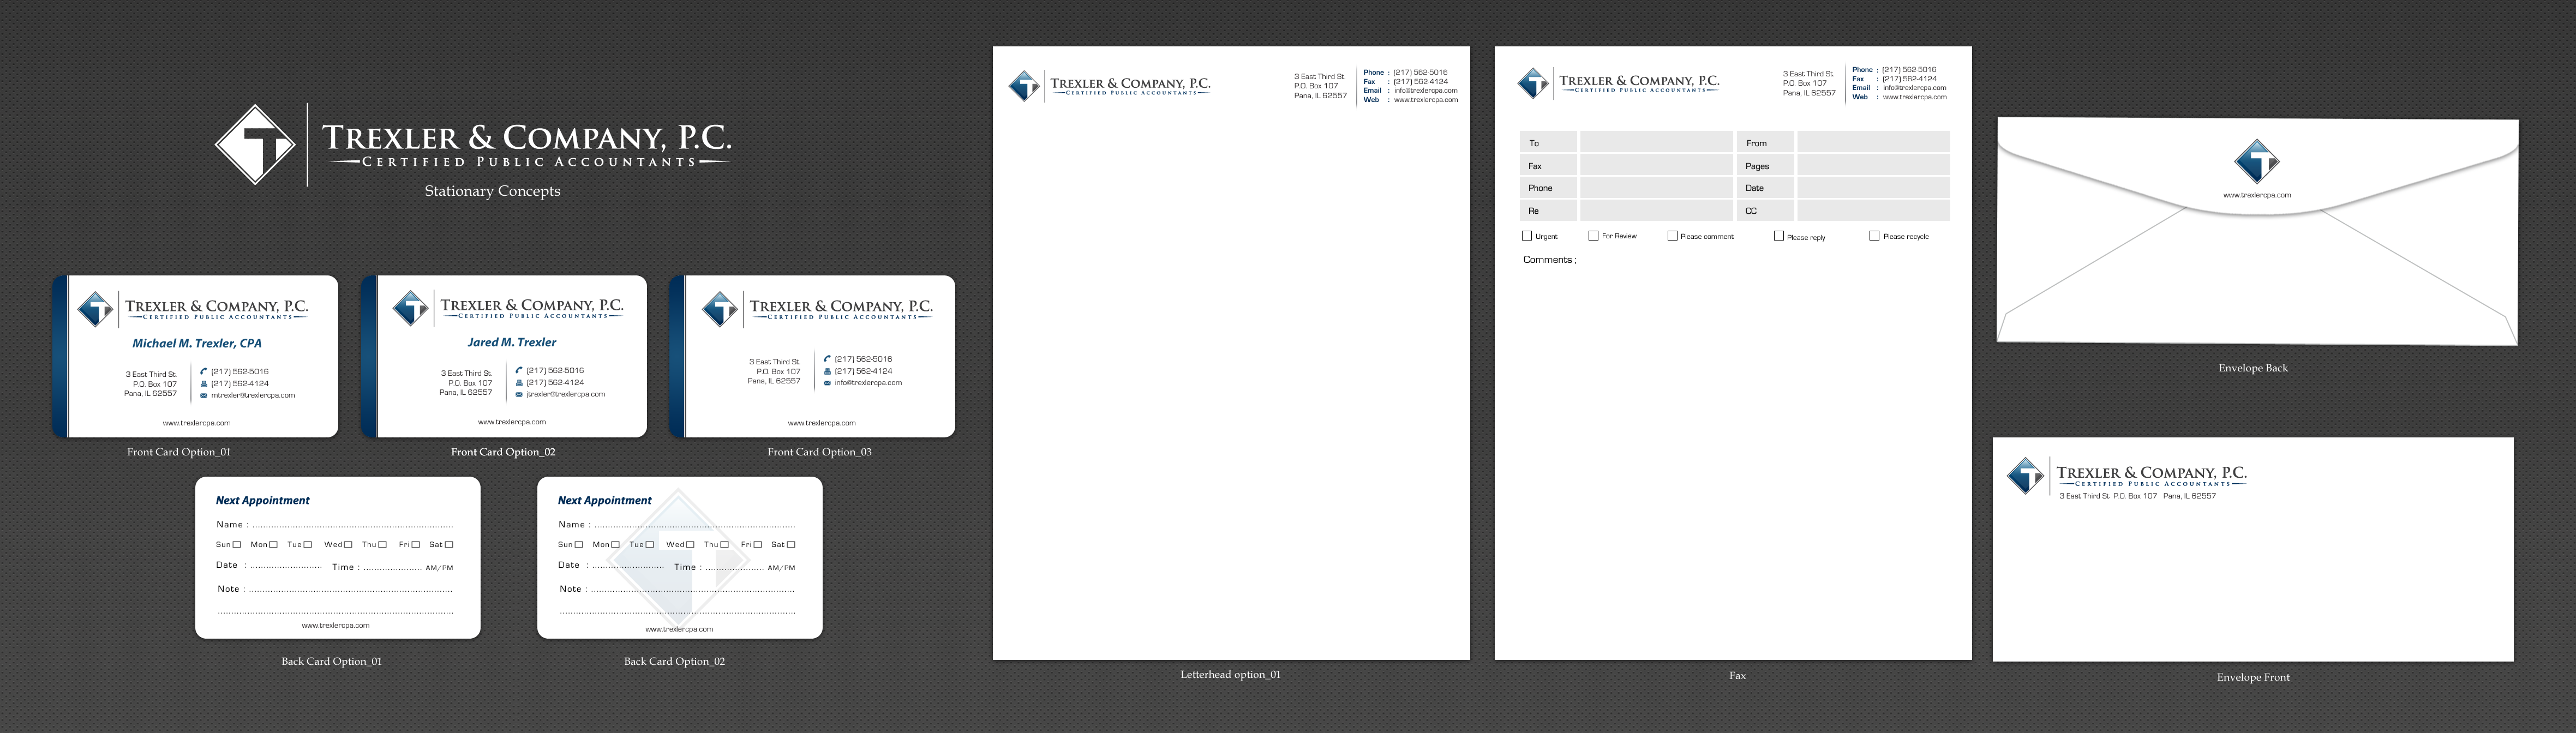
Task: Click mtrexler@trexlercpa.com email on first card
Action: coord(253,395)
